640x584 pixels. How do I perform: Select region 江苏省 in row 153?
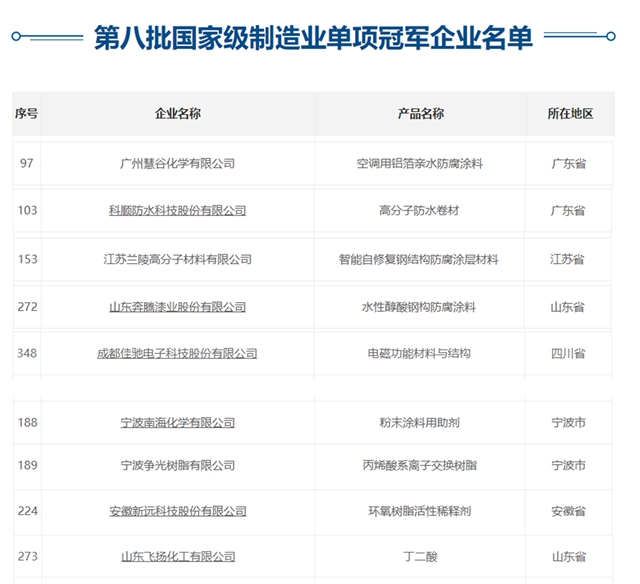click(567, 260)
